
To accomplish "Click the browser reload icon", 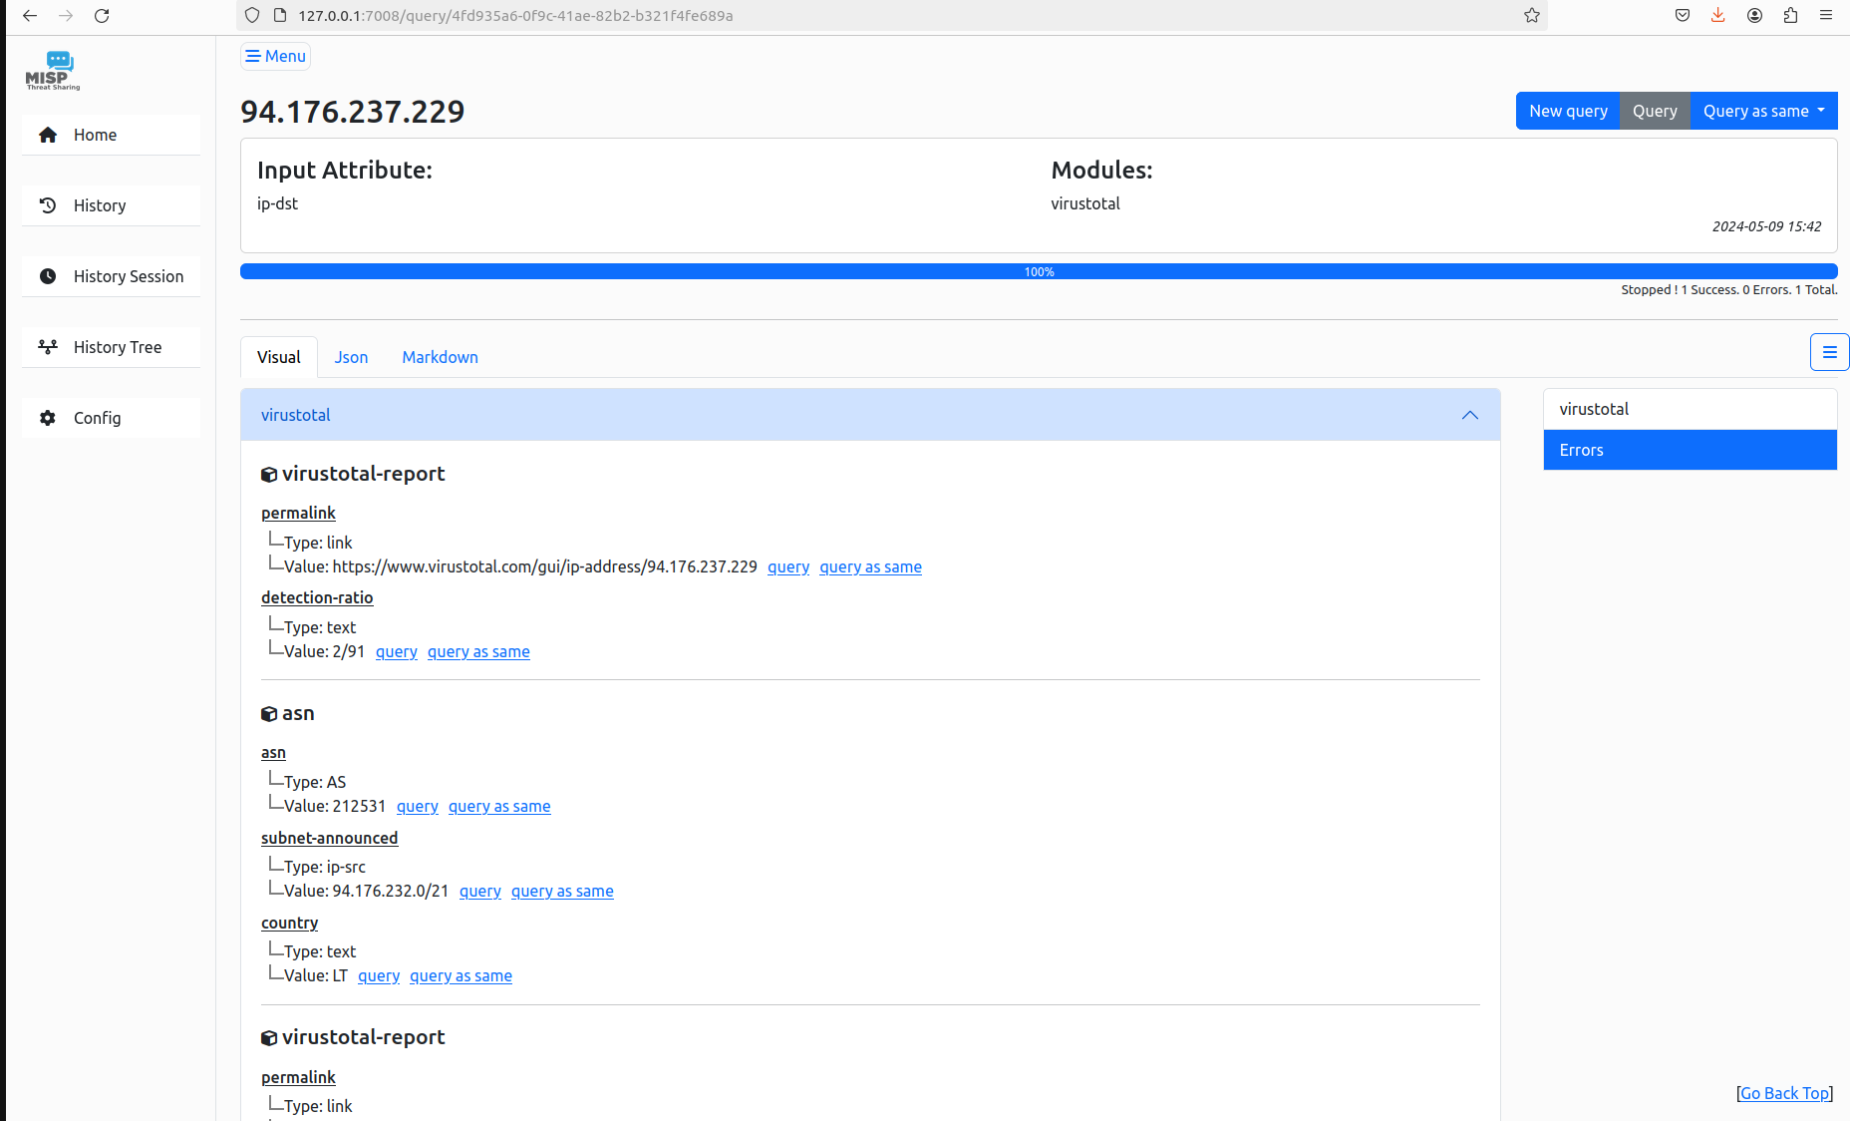I will click(x=102, y=16).
